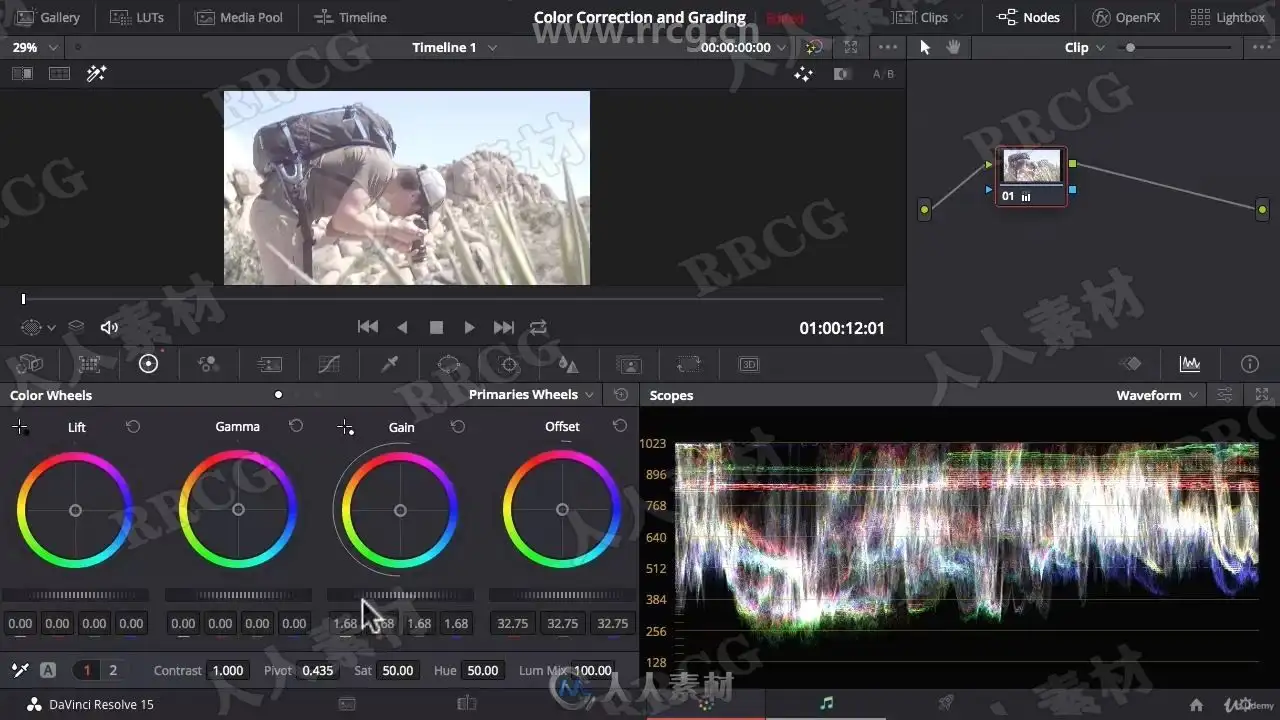Image resolution: width=1280 pixels, height=720 pixels.
Task: Open the Blur palette
Action: [x=568, y=364]
